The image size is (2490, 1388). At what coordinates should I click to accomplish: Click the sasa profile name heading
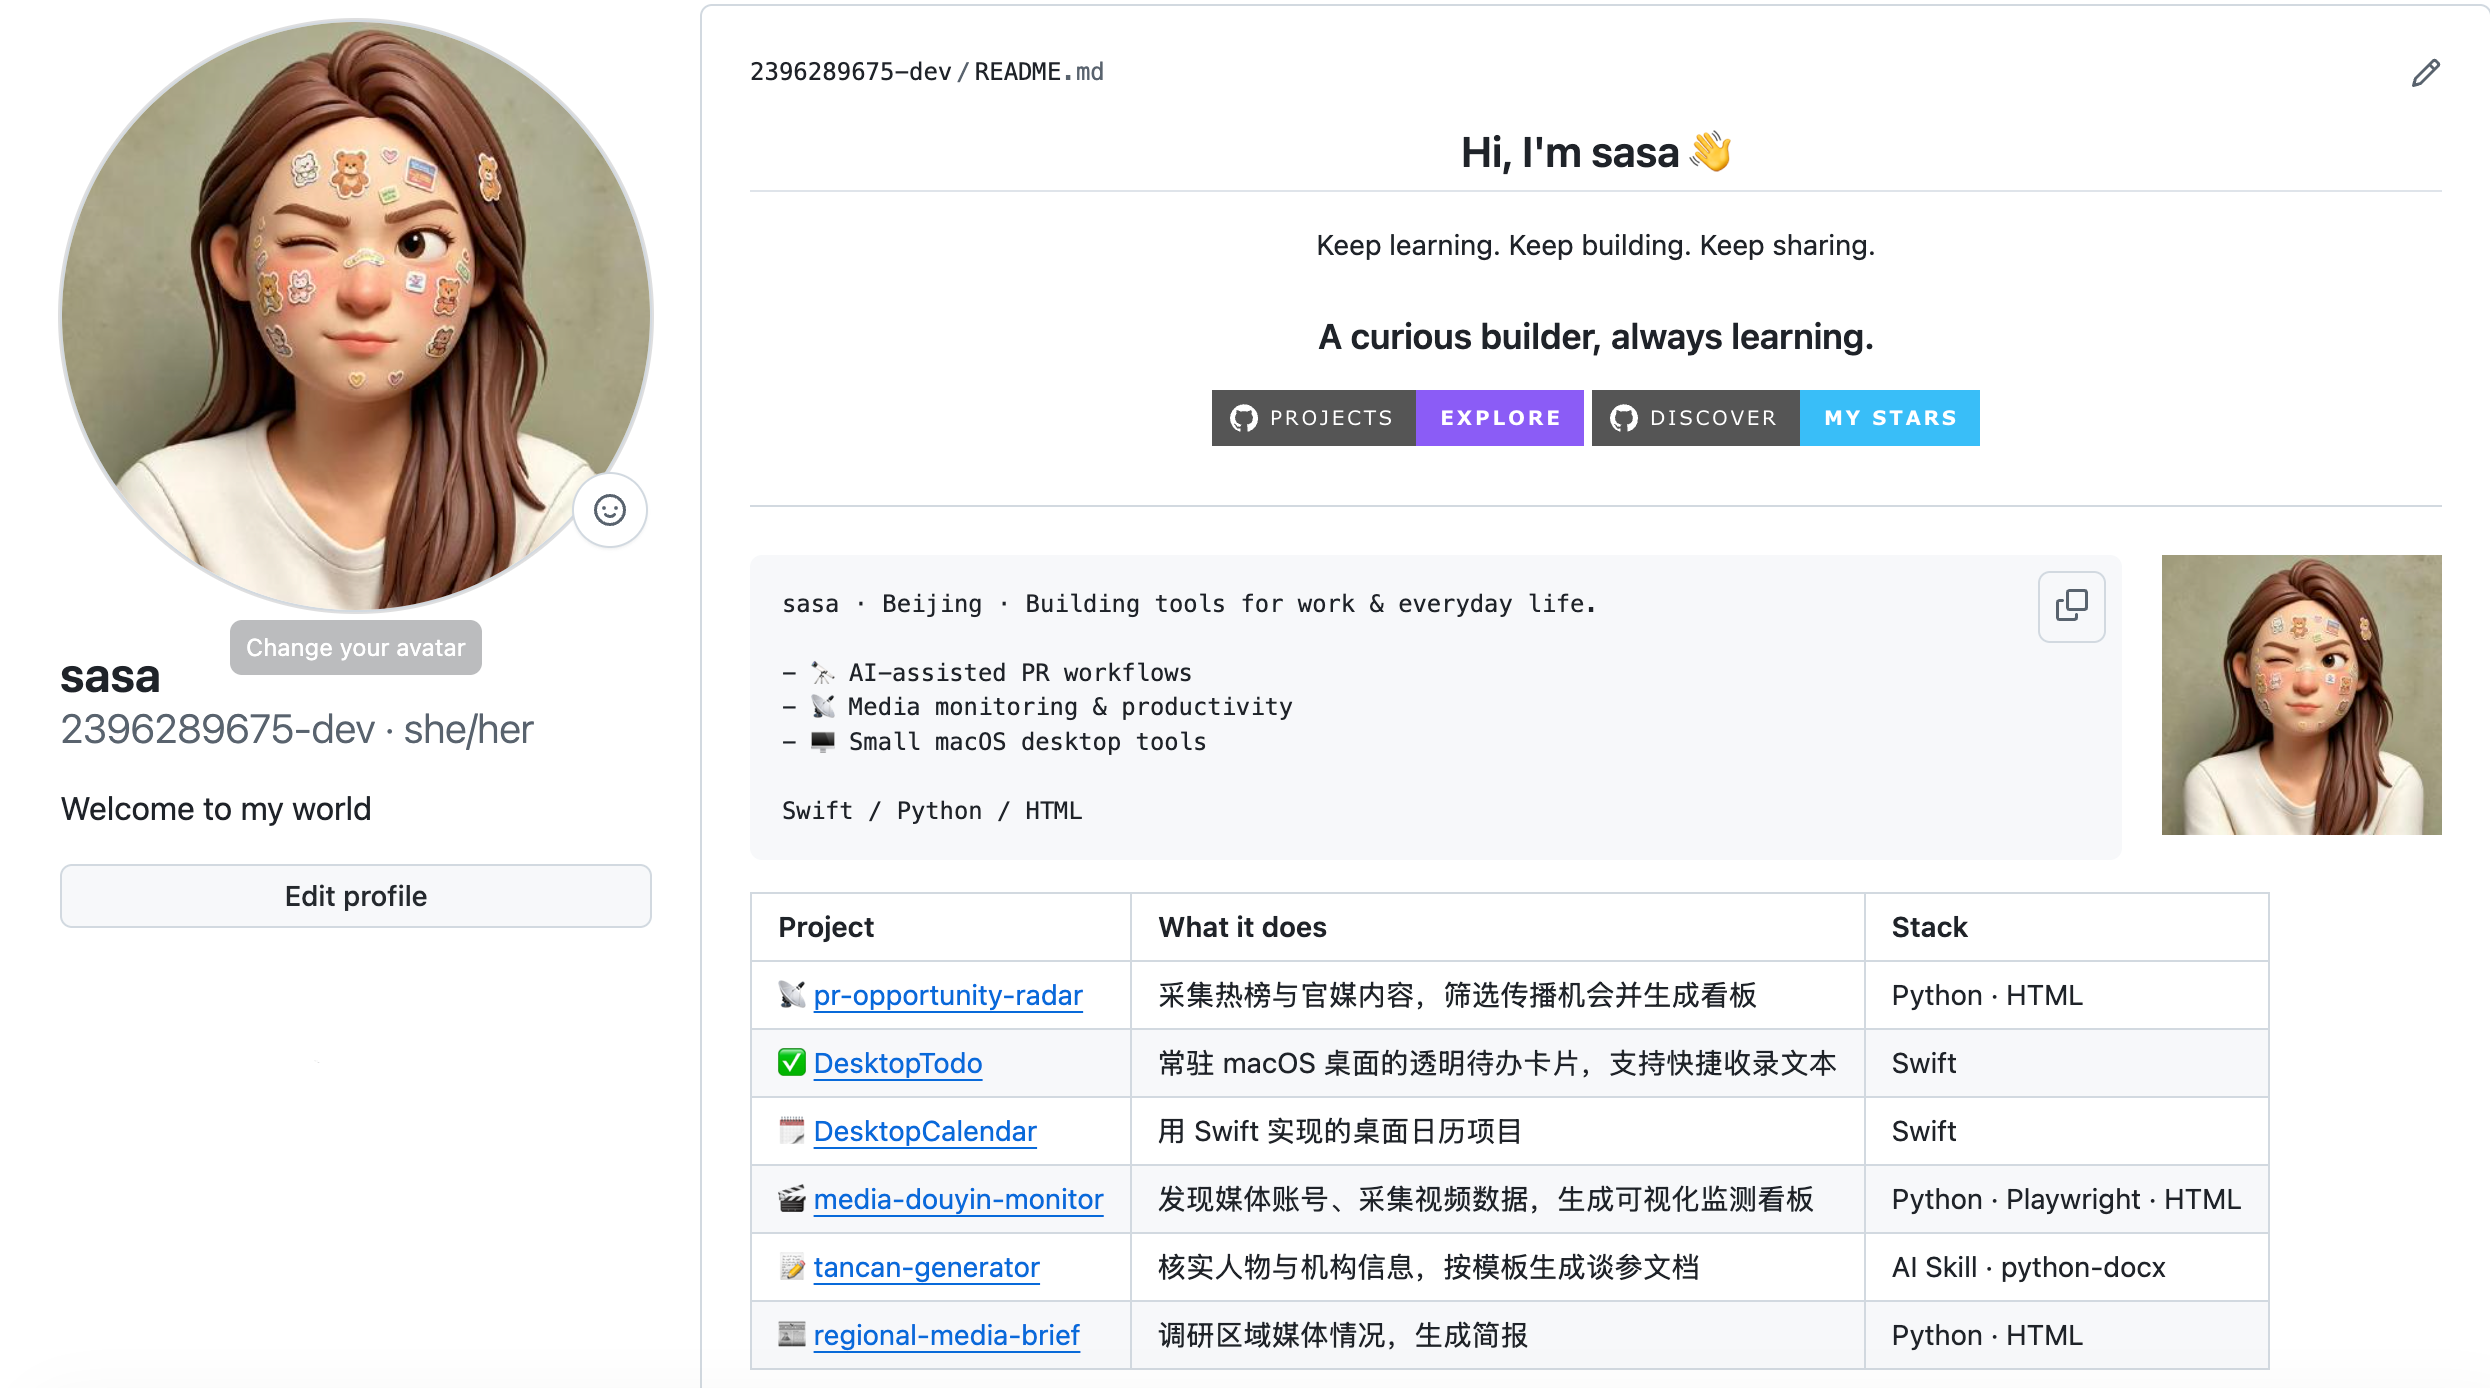click(110, 676)
